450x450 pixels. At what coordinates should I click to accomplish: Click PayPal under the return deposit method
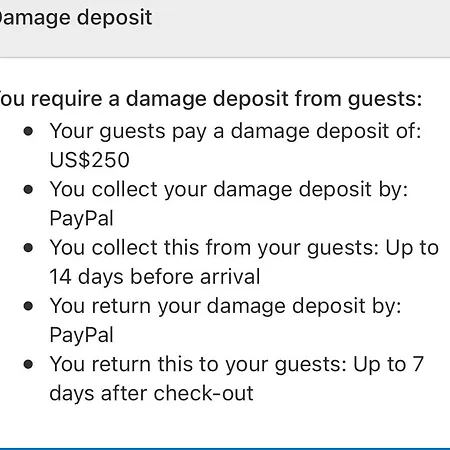click(81, 335)
